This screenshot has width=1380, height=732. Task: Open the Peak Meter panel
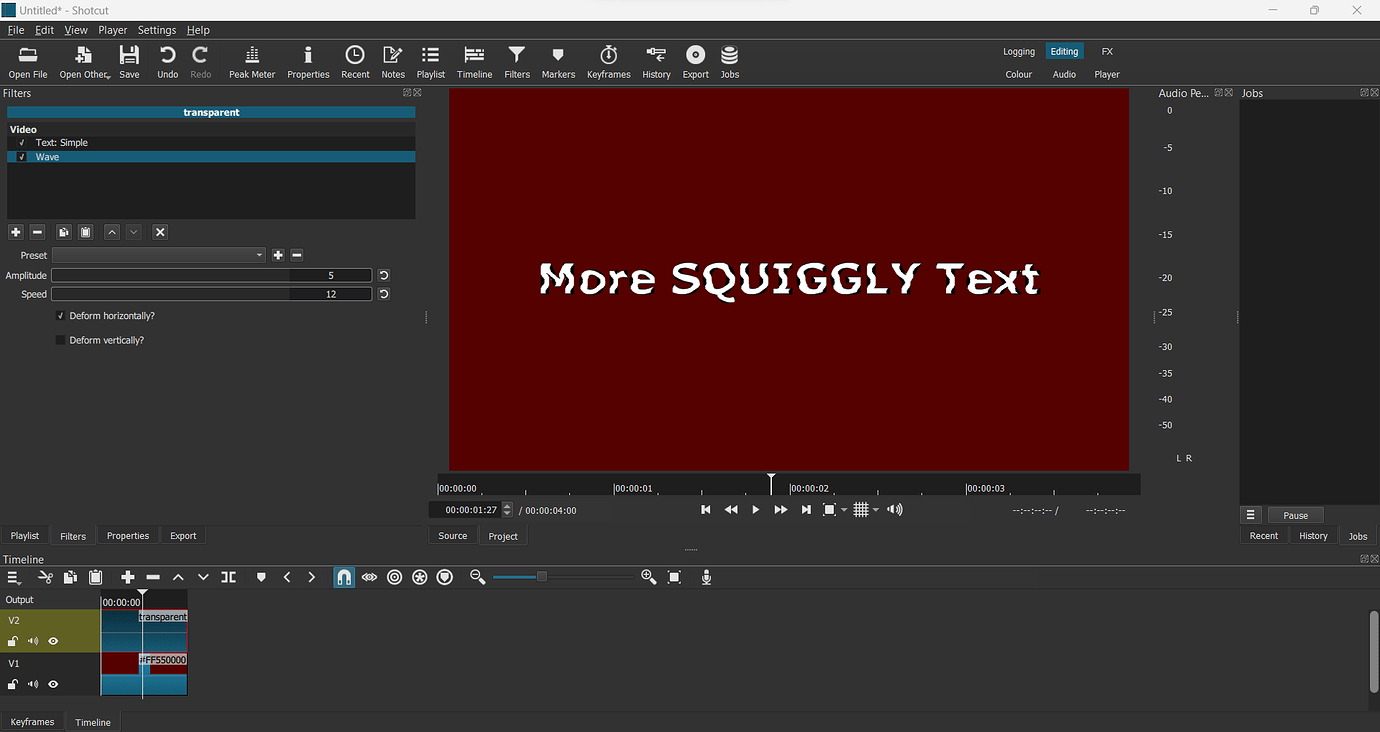pyautogui.click(x=252, y=61)
